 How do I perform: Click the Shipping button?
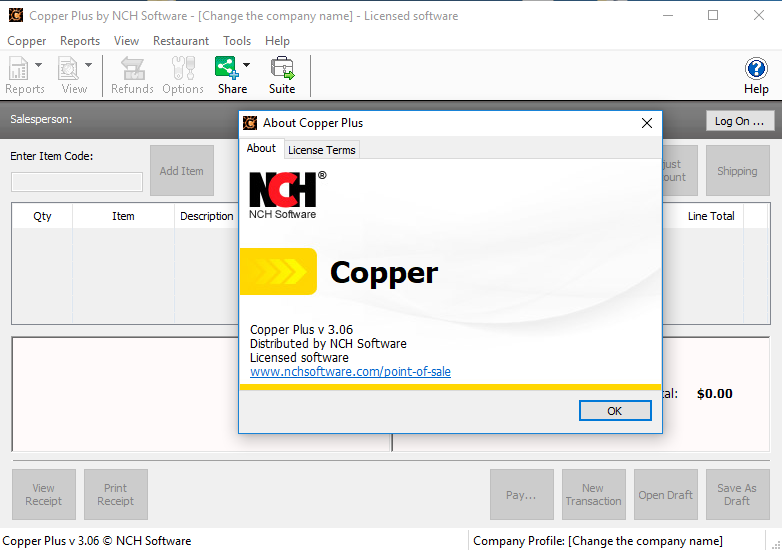[737, 171]
